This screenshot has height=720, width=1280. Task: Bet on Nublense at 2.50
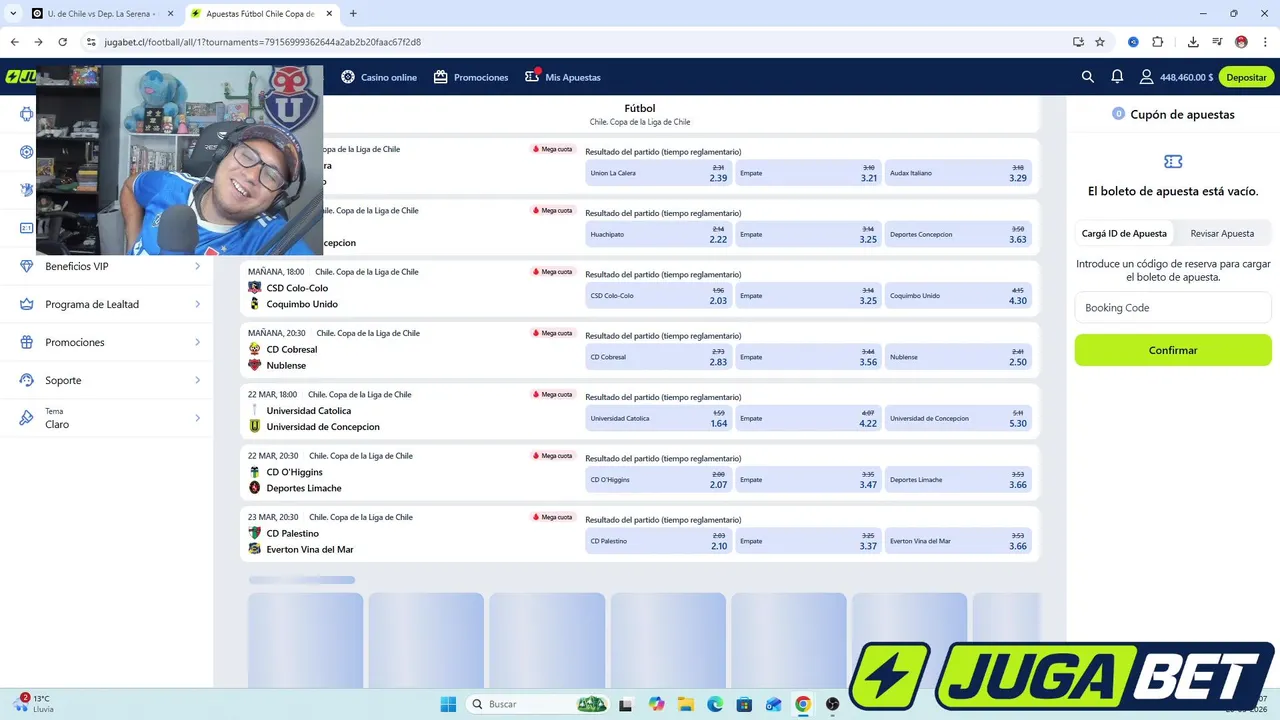coord(958,357)
